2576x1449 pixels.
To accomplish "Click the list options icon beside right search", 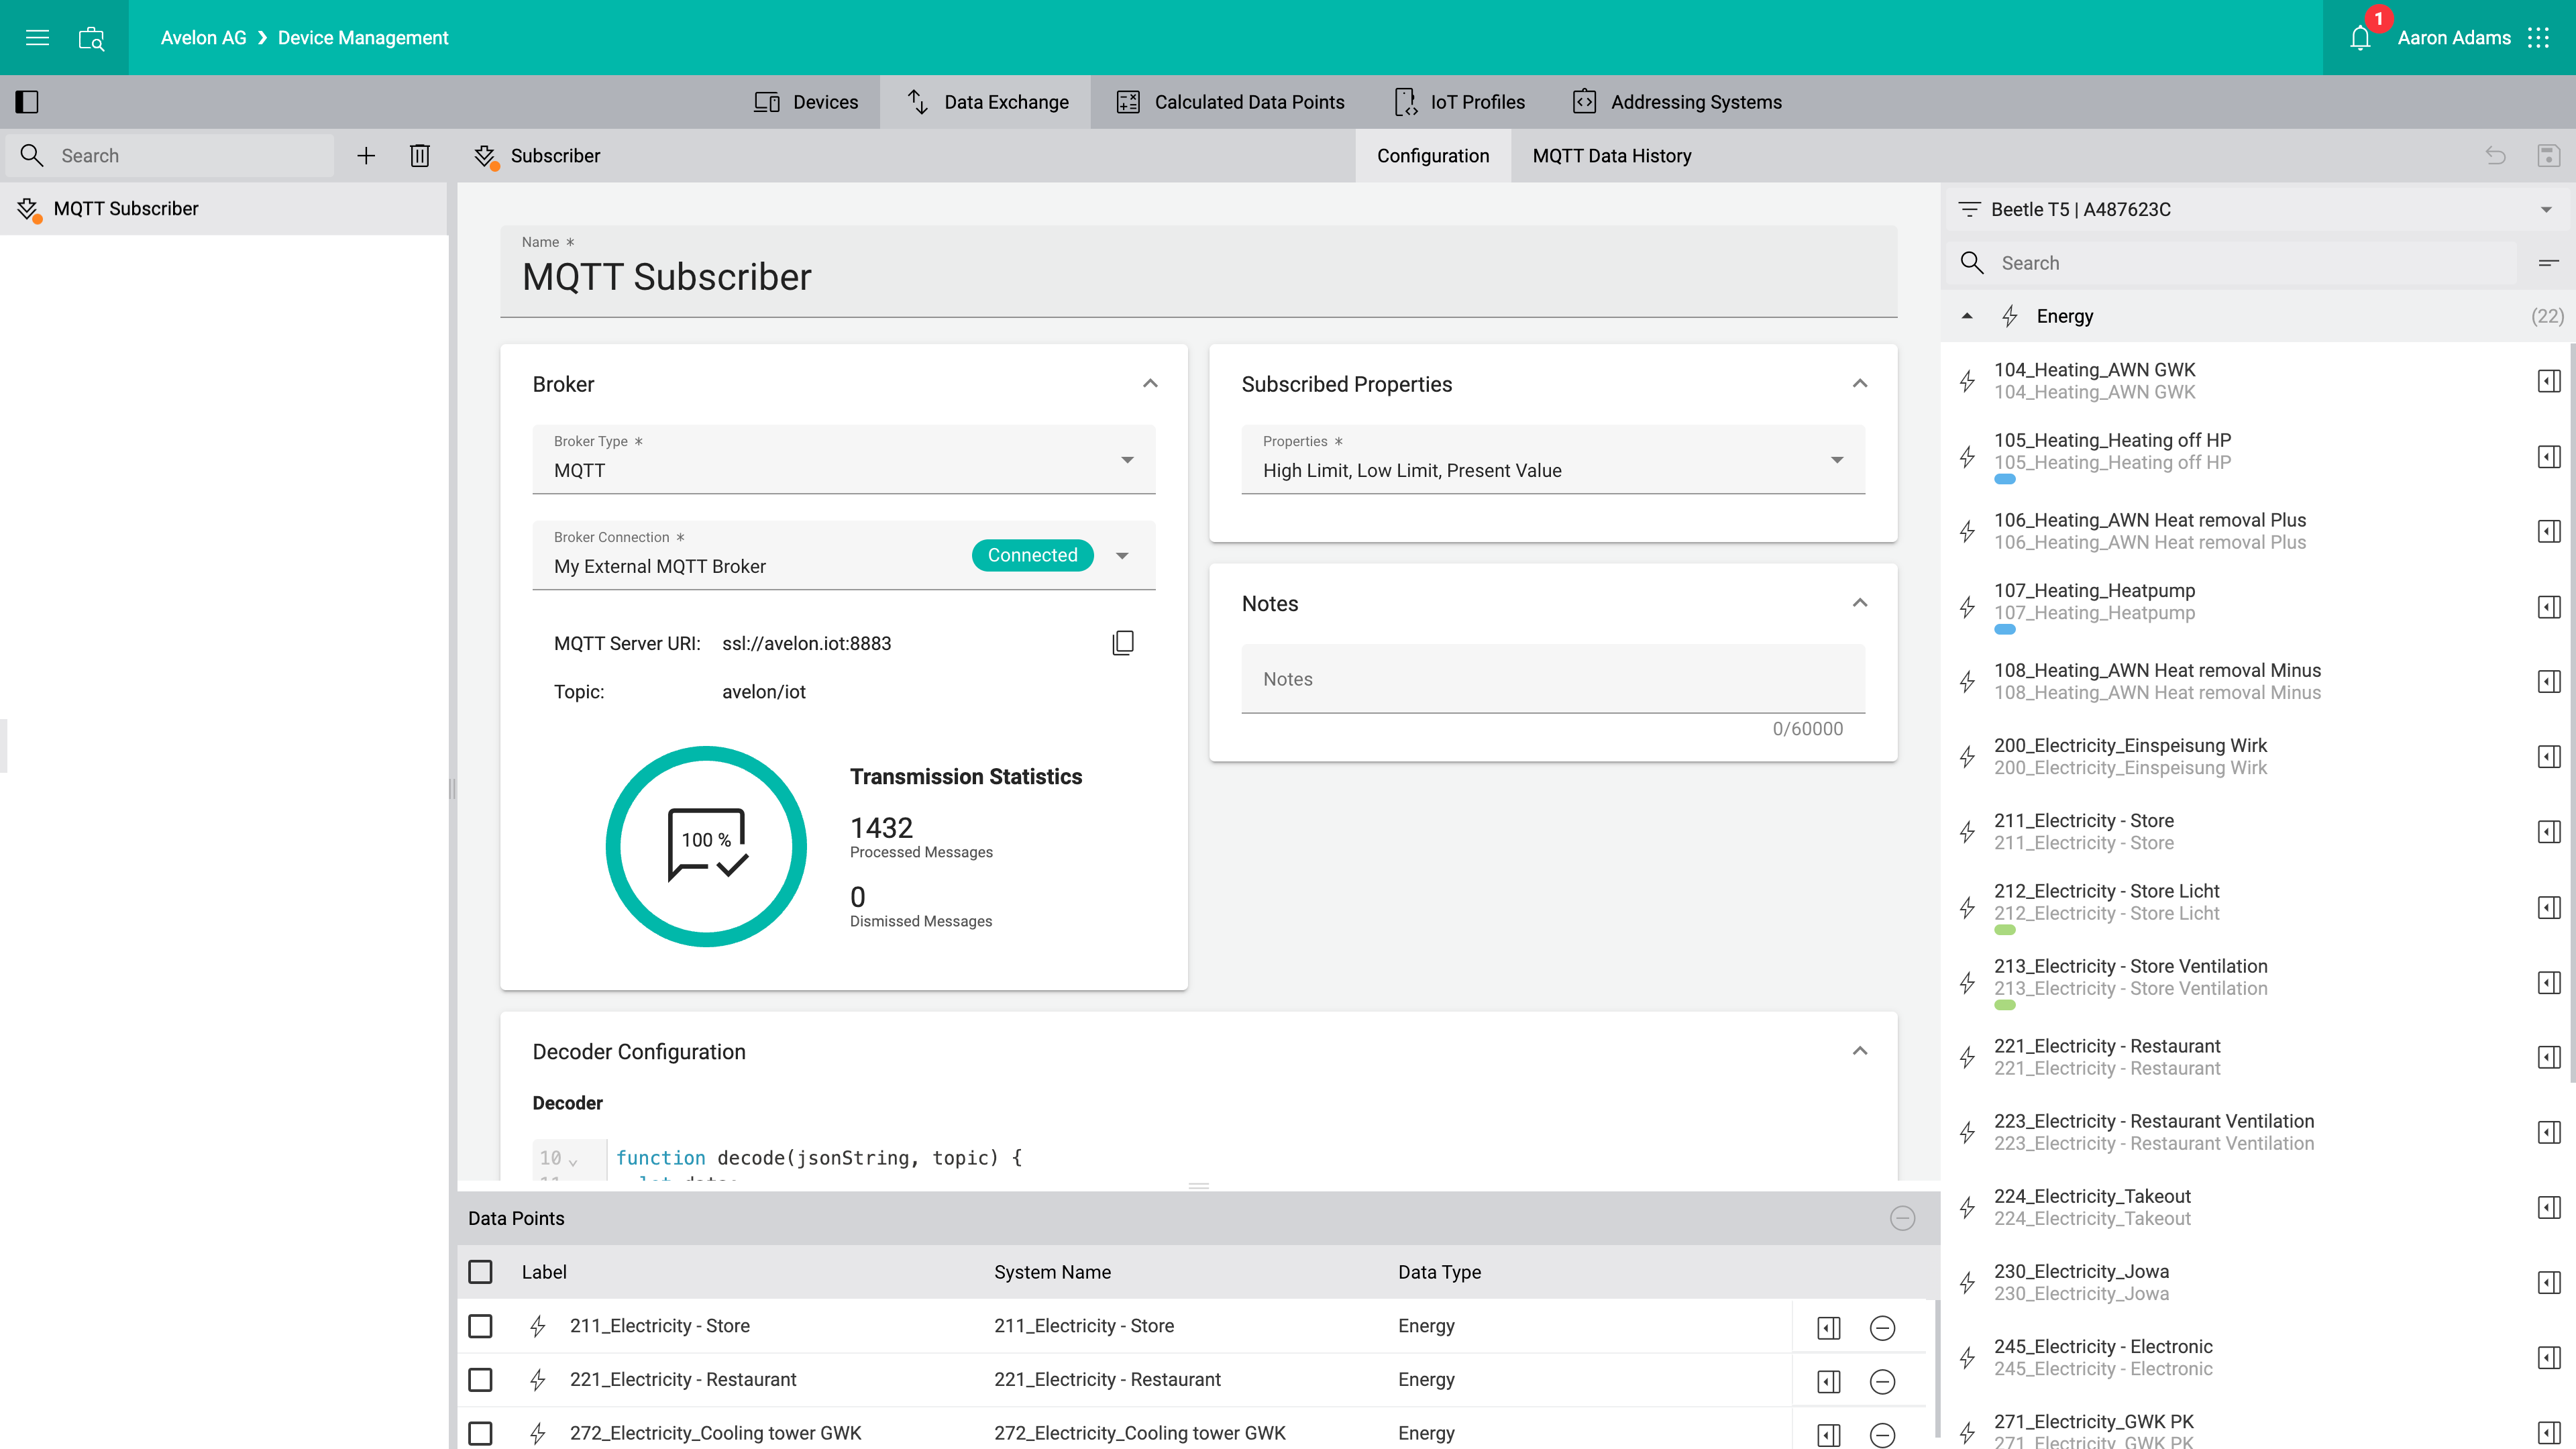I will (2548, 263).
